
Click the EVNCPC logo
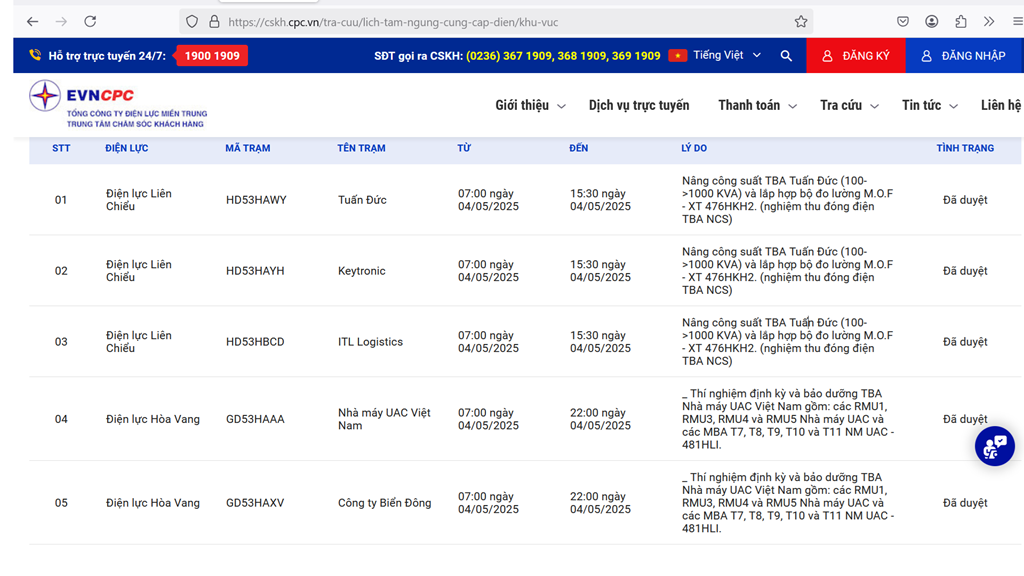(x=117, y=104)
